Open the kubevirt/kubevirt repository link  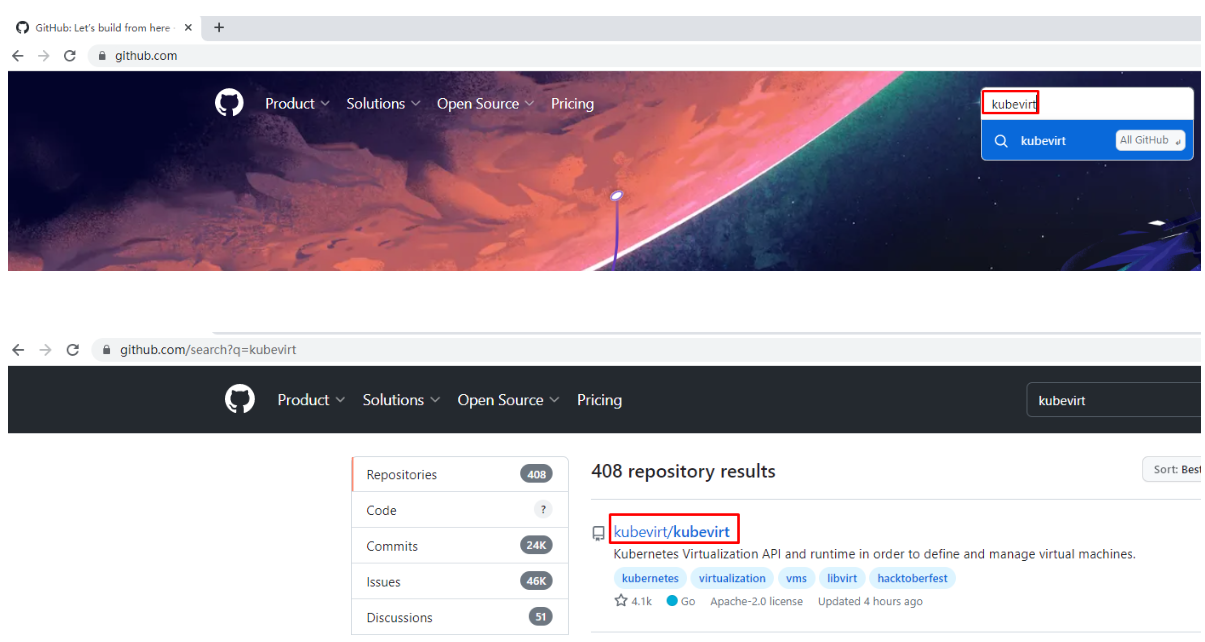pos(672,531)
